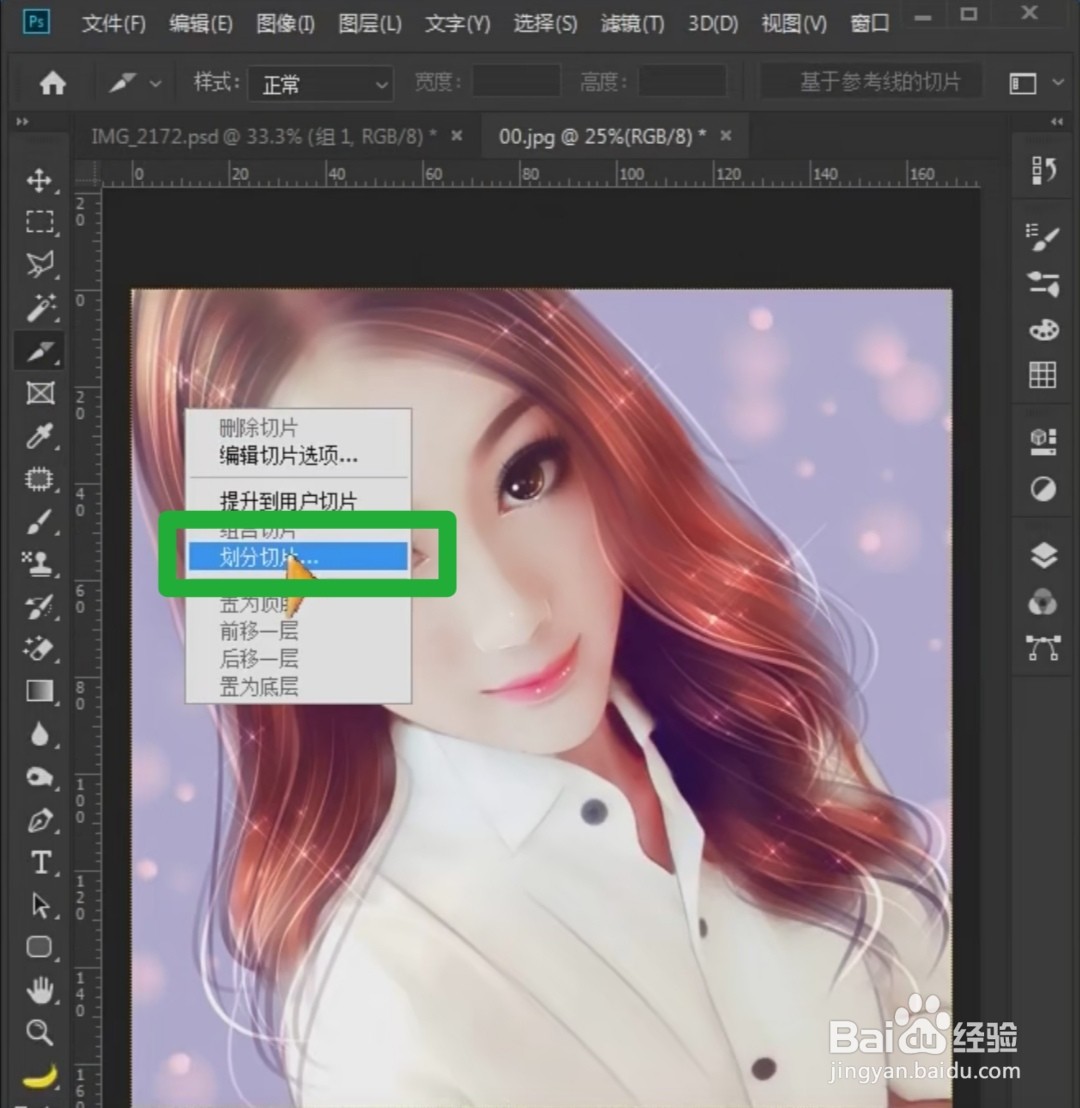Open the 3D(D) menu

pos(713,24)
